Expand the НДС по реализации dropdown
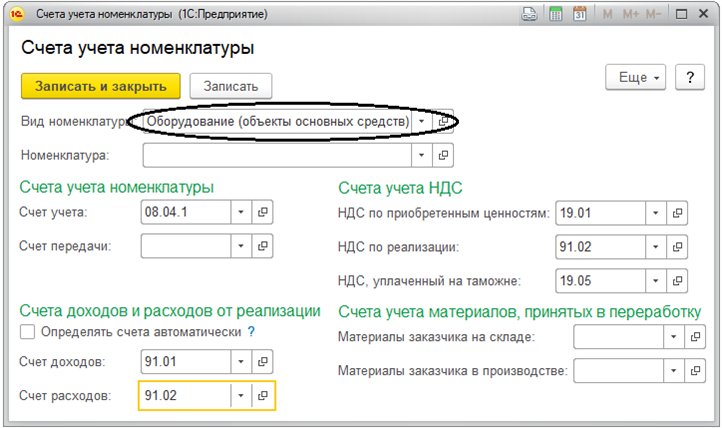722x428 pixels. tap(656, 247)
